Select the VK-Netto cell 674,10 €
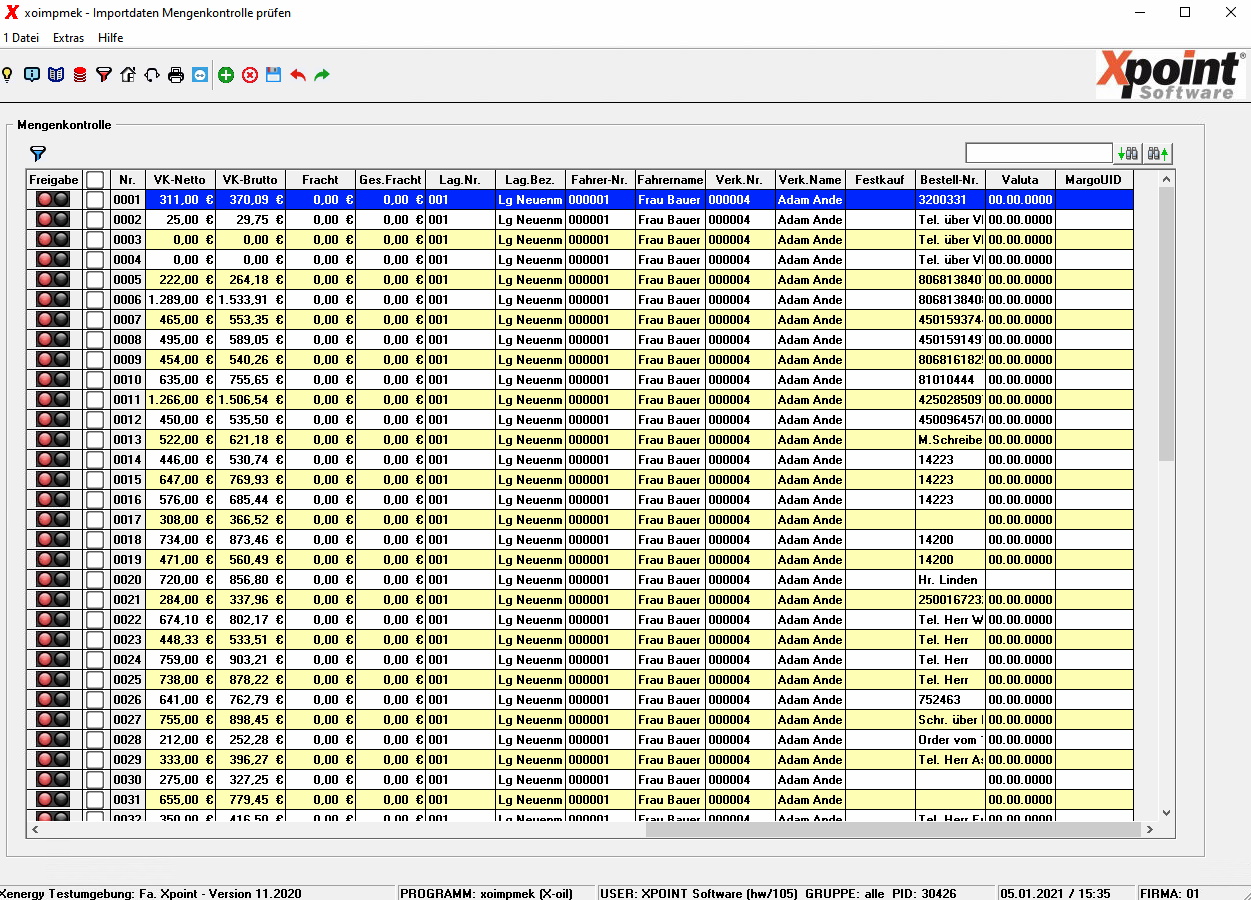This screenshot has width=1251, height=900. 180,620
